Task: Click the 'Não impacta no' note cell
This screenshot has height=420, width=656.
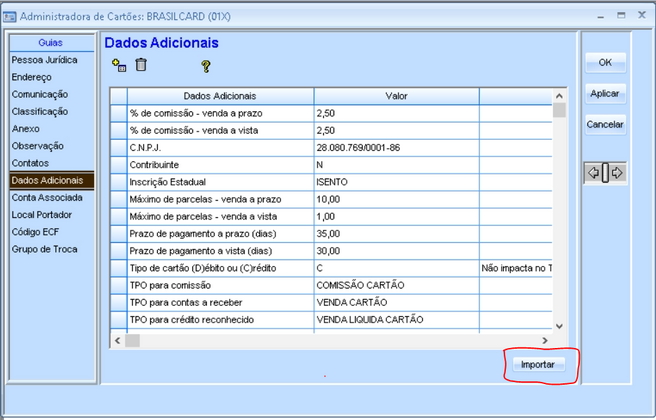Action: pos(516,268)
